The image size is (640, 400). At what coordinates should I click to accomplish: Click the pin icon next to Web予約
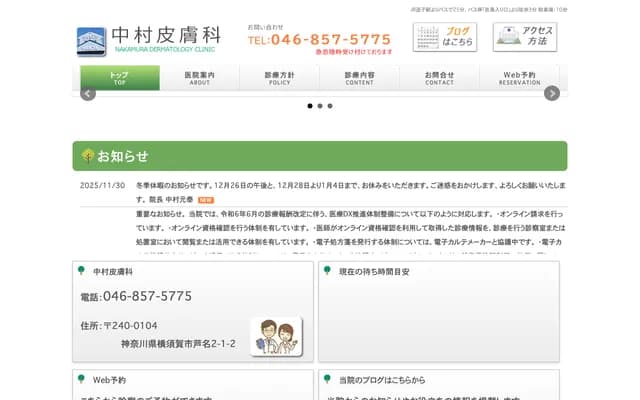[x=80, y=380]
